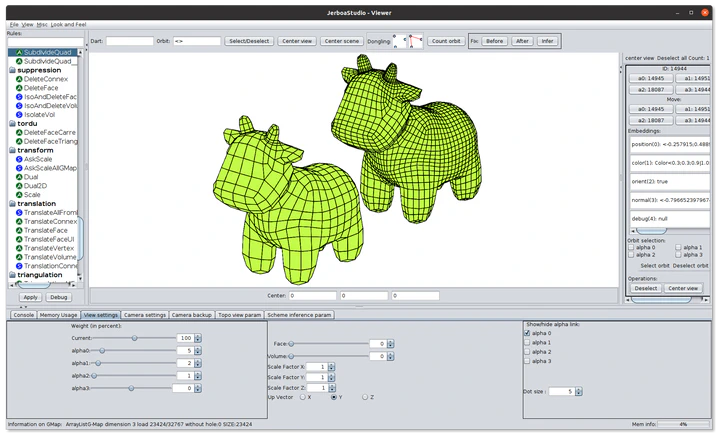Click the Scale Factor Z spinner arrows

[332, 388]
